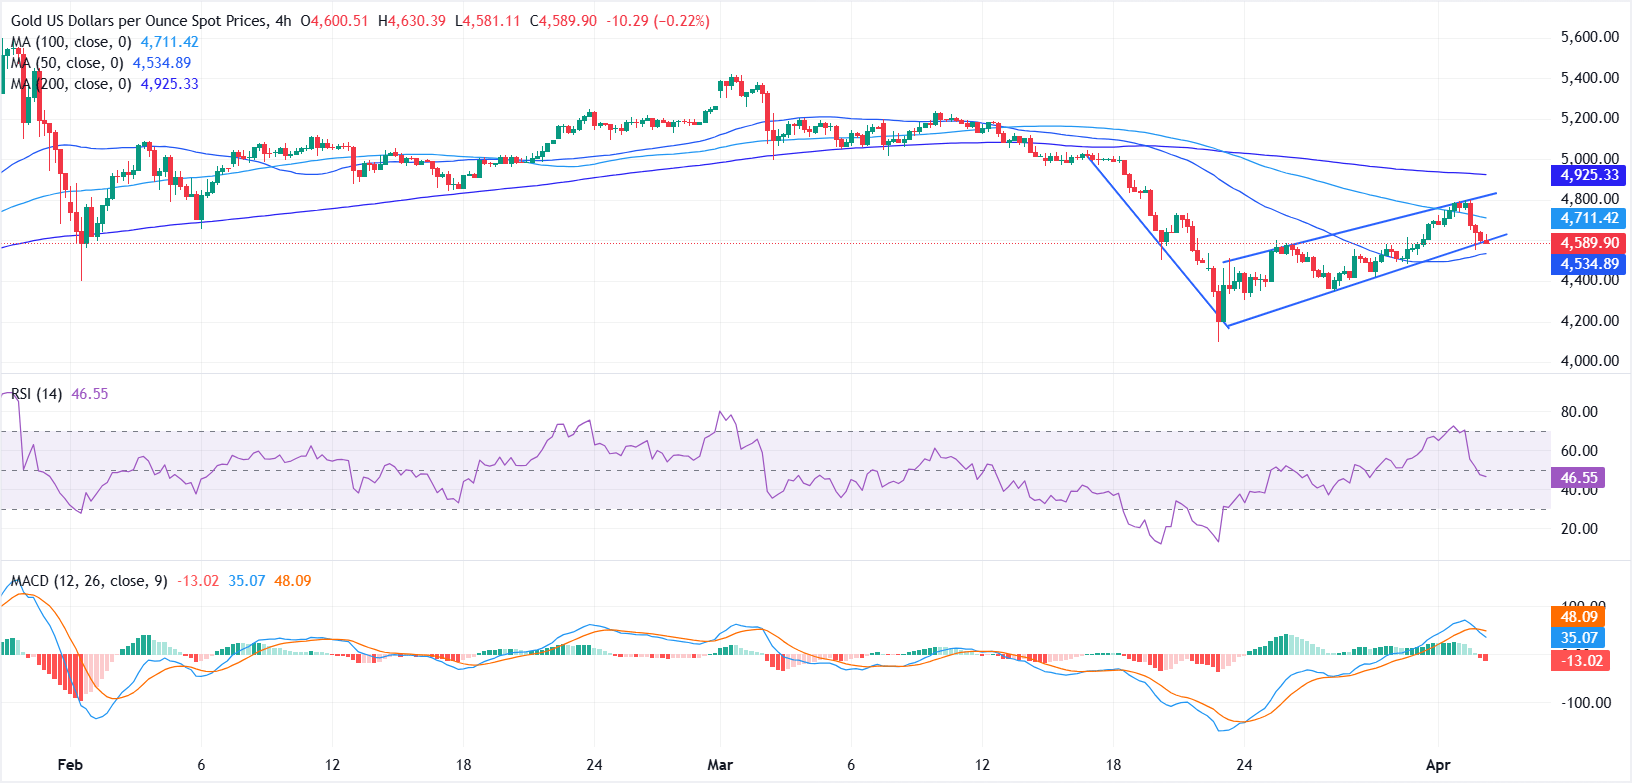Click the 80.00 level on the RSI axis
The height and width of the screenshot is (783, 1632).
pyautogui.click(x=1579, y=412)
